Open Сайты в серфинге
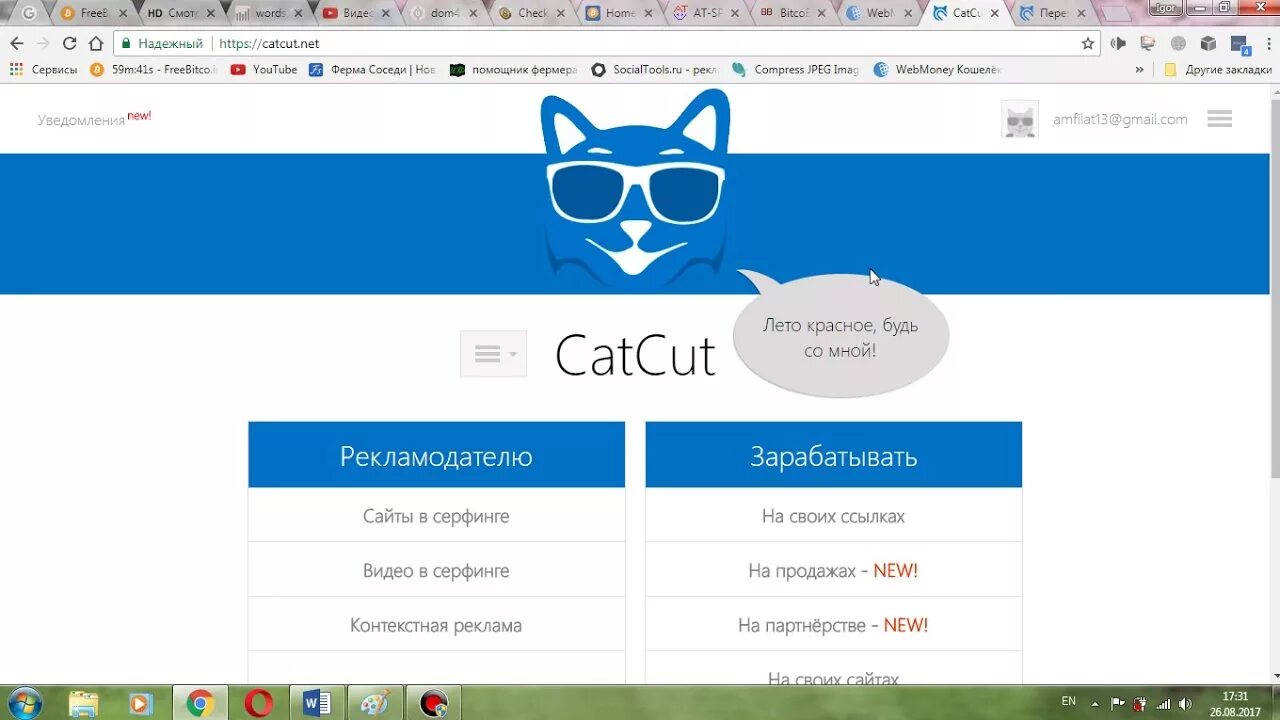 [436, 516]
